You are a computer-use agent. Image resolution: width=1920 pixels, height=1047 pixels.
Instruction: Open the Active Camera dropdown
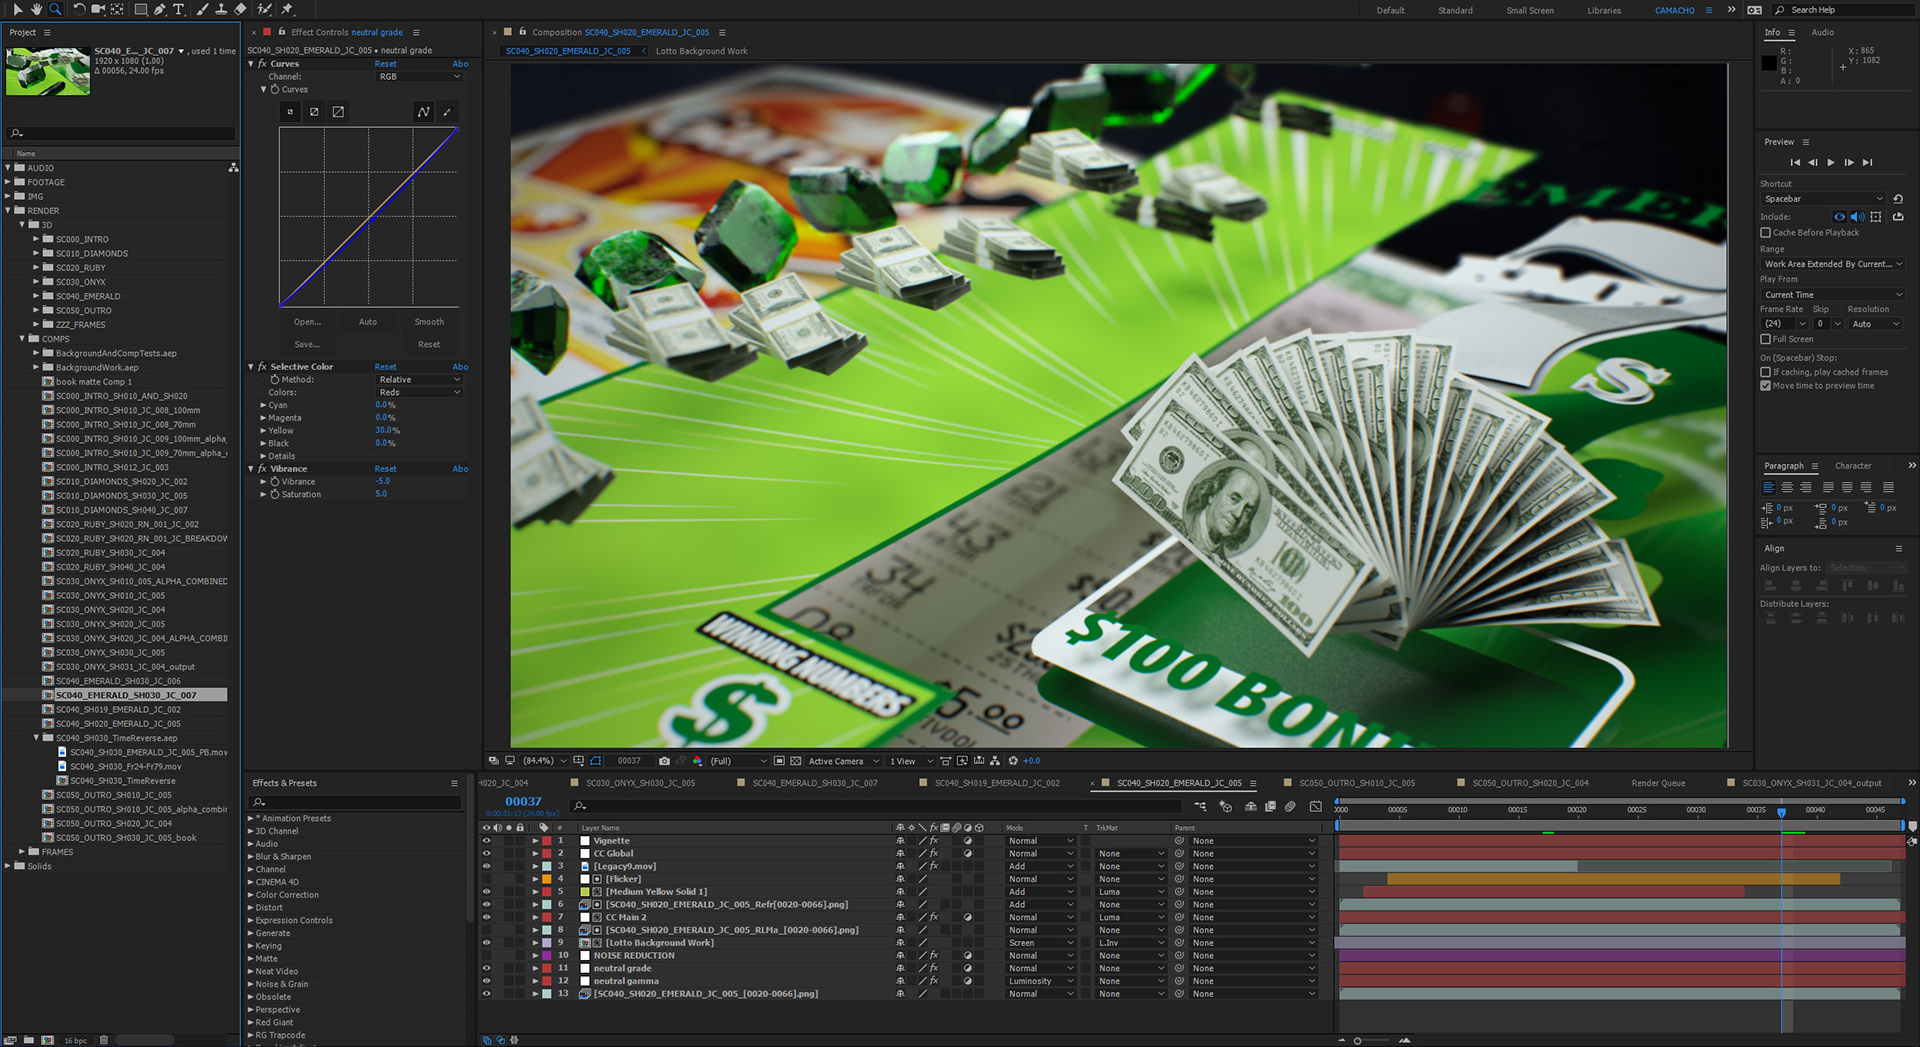tap(844, 761)
